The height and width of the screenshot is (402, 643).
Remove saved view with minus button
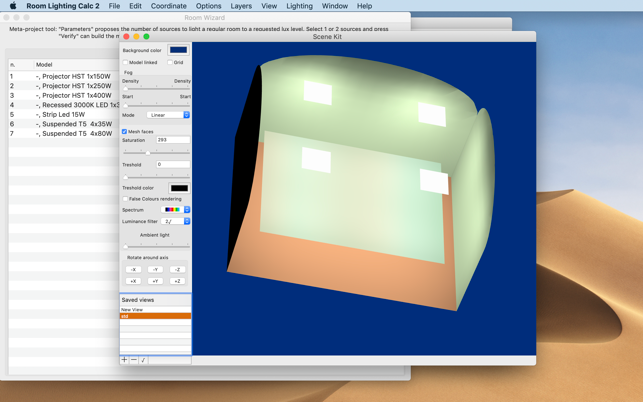(134, 360)
